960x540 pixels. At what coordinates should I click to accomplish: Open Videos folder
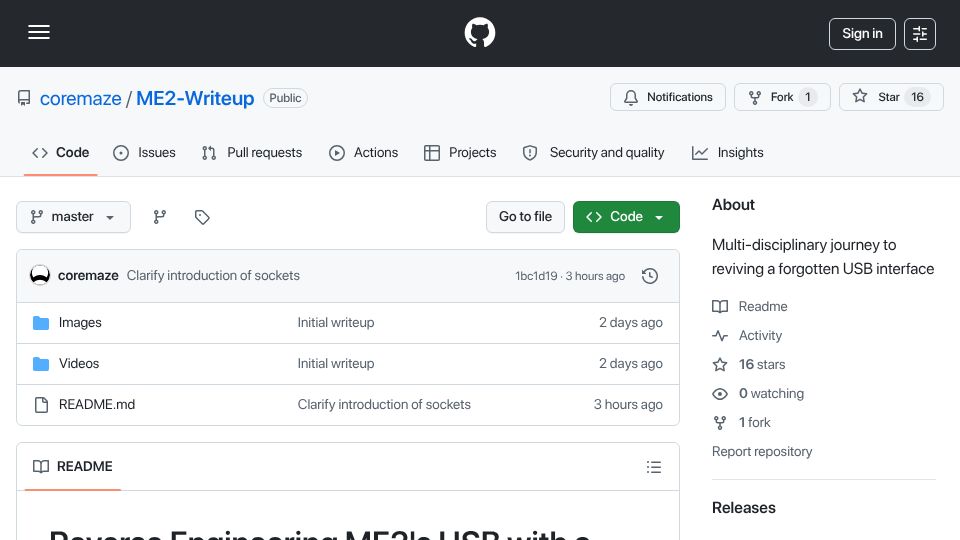point(79,364)
